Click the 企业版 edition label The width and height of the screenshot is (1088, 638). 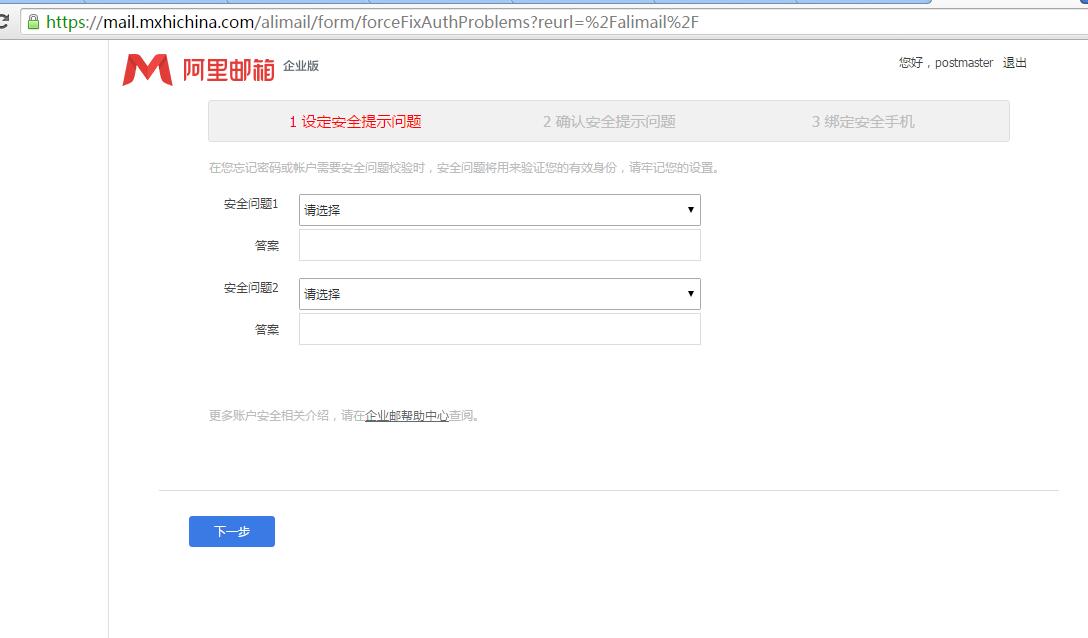click(301, 66)
